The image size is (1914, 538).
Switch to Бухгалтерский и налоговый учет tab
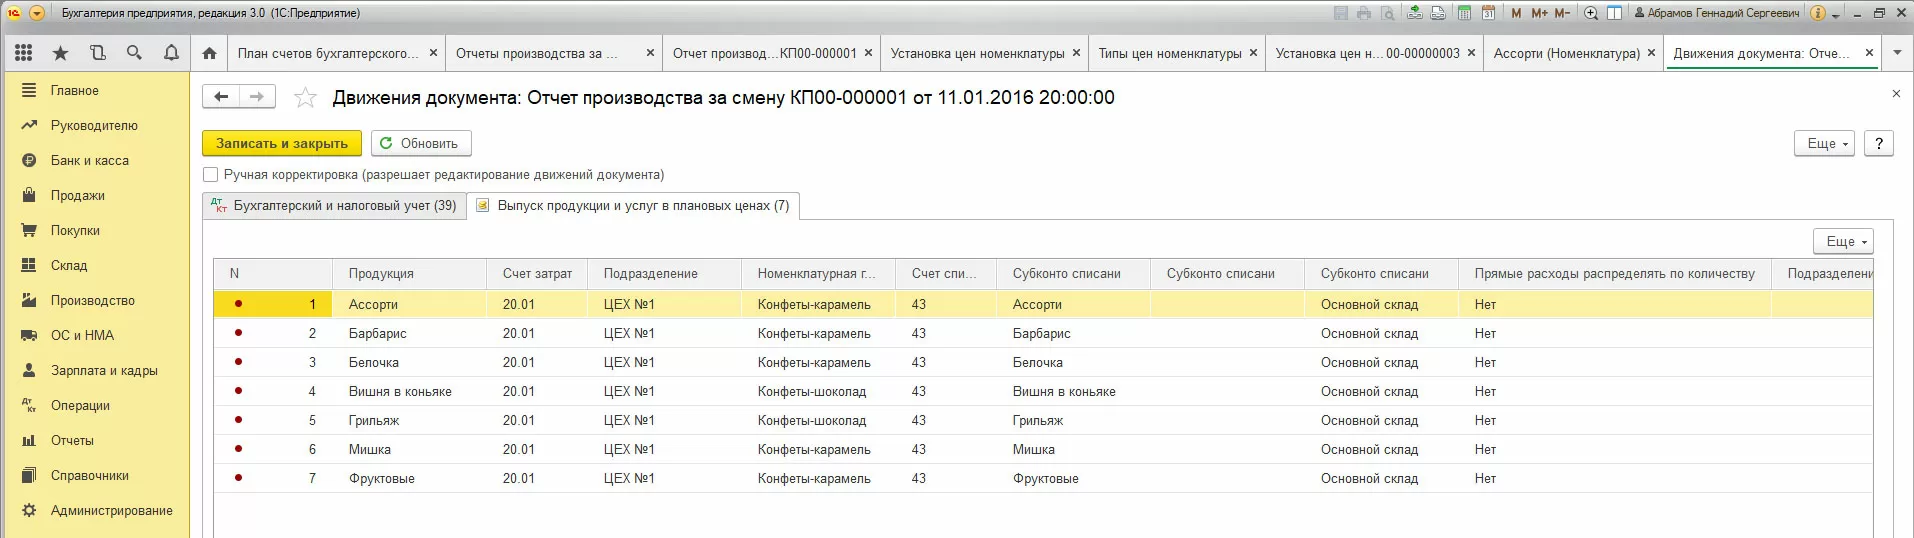tap(334, 206)
